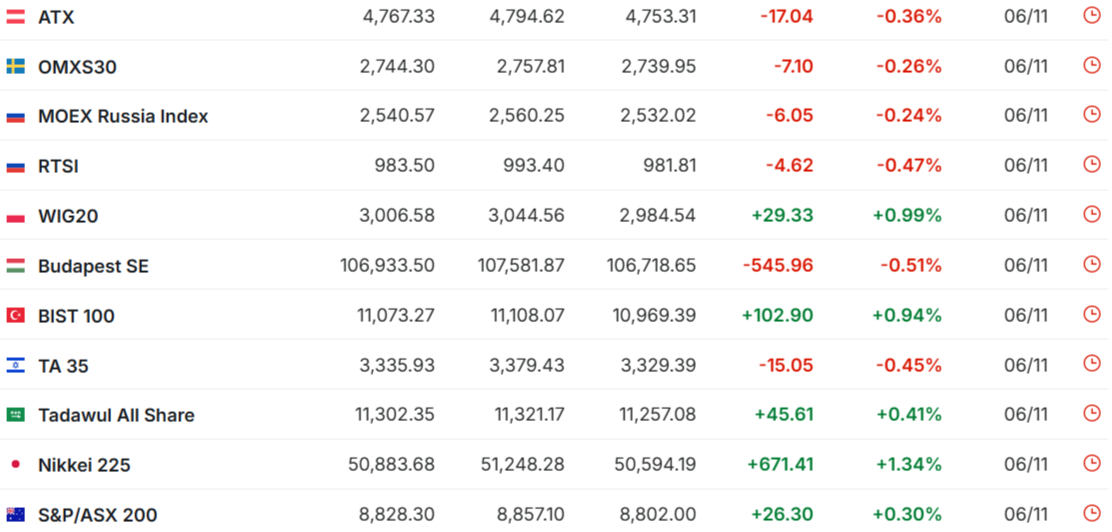
Task: Click the WIG20 percent change +0.99%
Action: (x=907, y=216)
